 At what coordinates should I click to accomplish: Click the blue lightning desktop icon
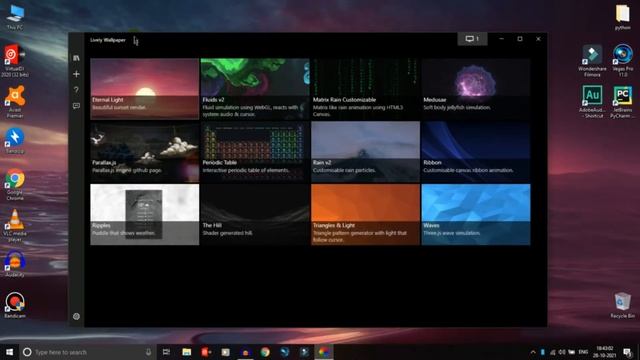point(15,141)
